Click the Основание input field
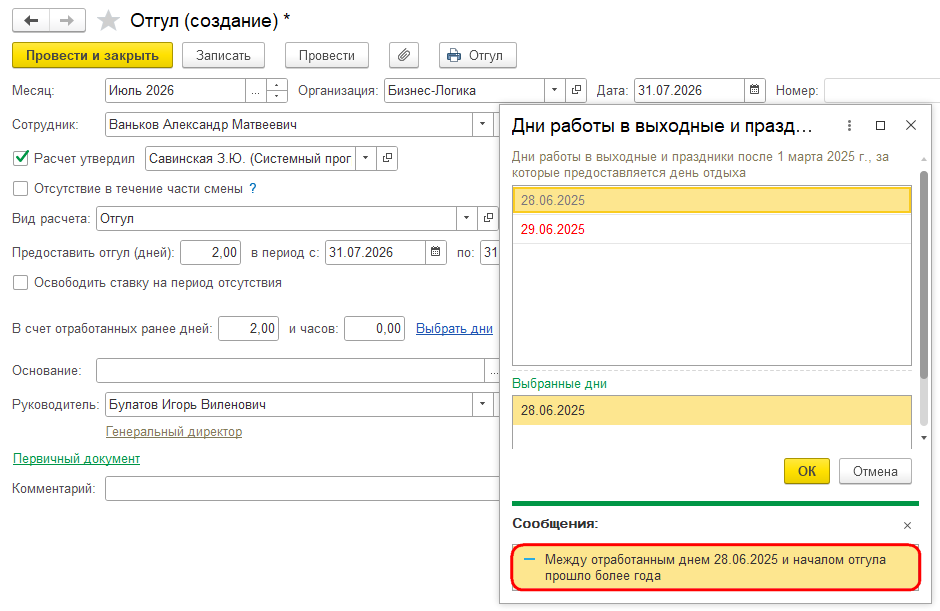 290,371
